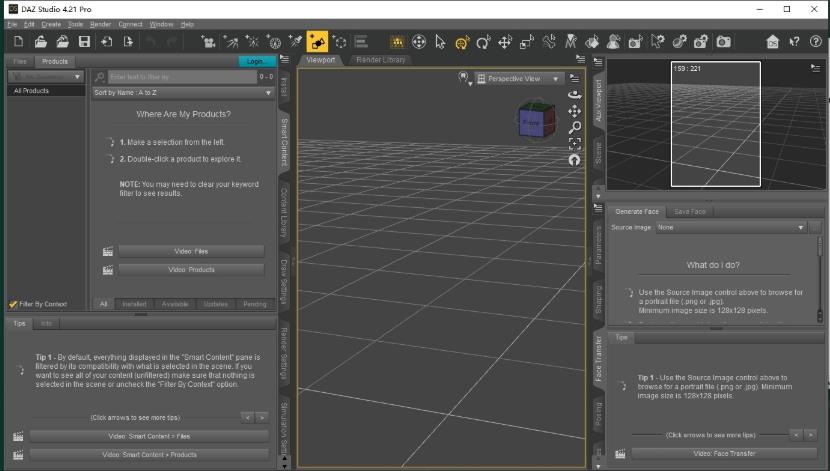Click the Open file folder icon
The image size is (830, 471).
pyautogui.click(x=41, y=42)
